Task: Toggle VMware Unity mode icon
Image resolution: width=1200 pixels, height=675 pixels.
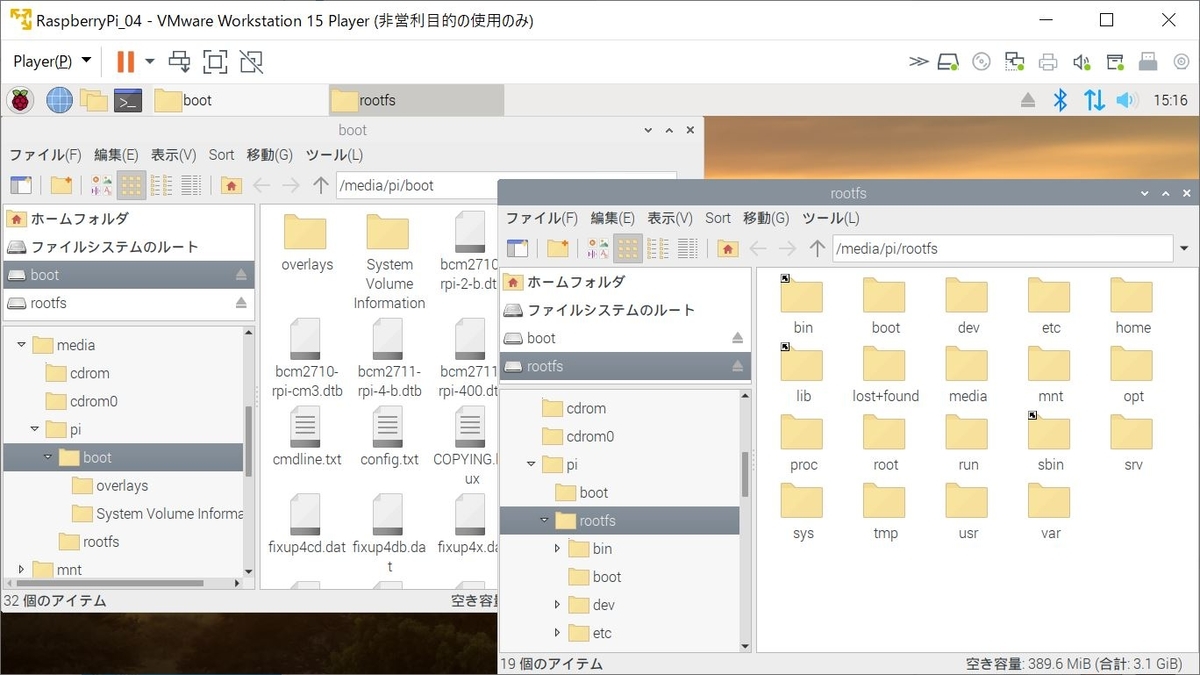Action: click(251, 62)
